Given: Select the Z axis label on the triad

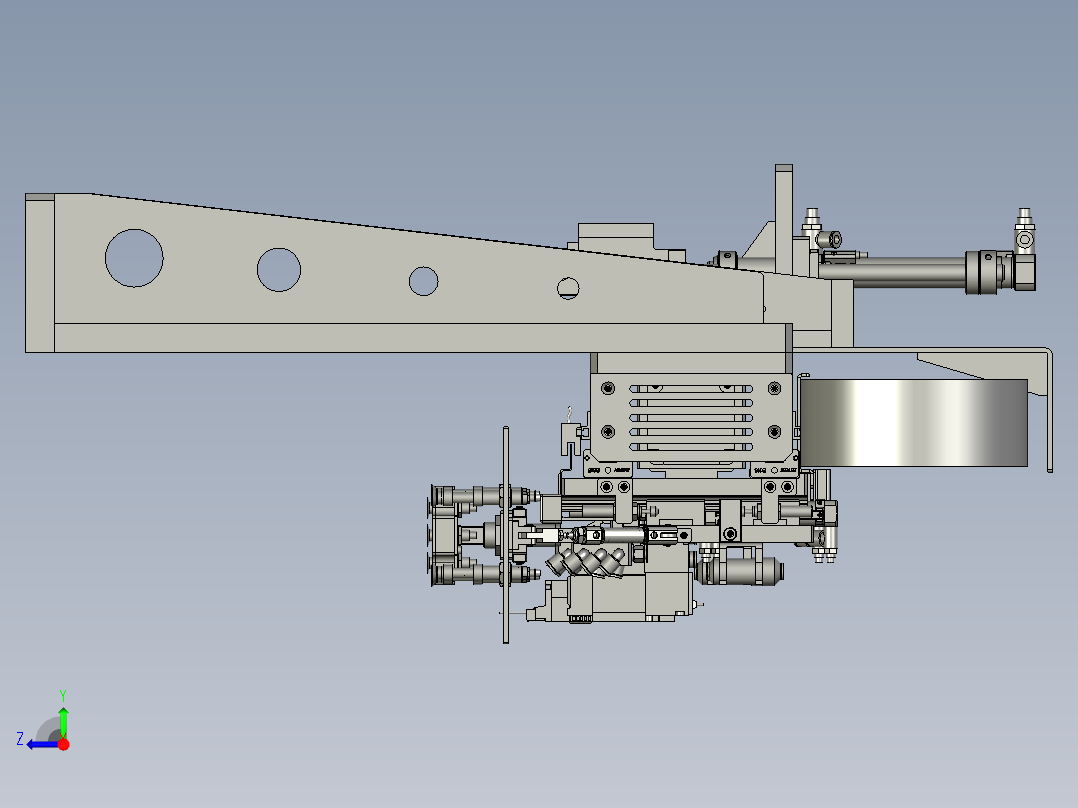Looking at the screenshot, I should coord(19,737).
